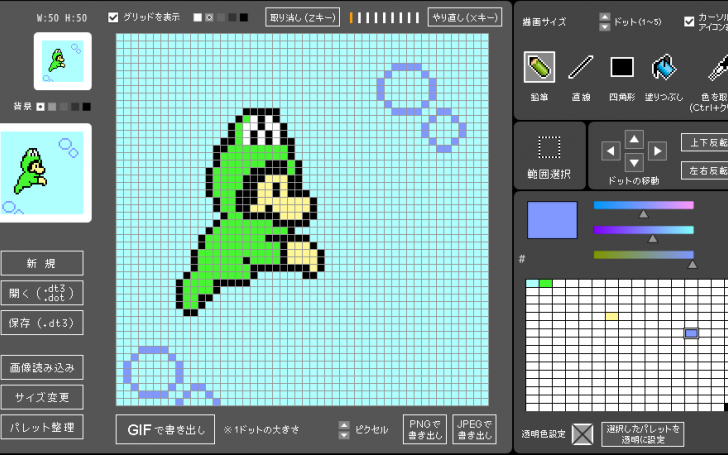Viewport: 728px width, 455px height.
Task: Save as .dt3 with 保存 button
Action: click(x=42, y=323)
